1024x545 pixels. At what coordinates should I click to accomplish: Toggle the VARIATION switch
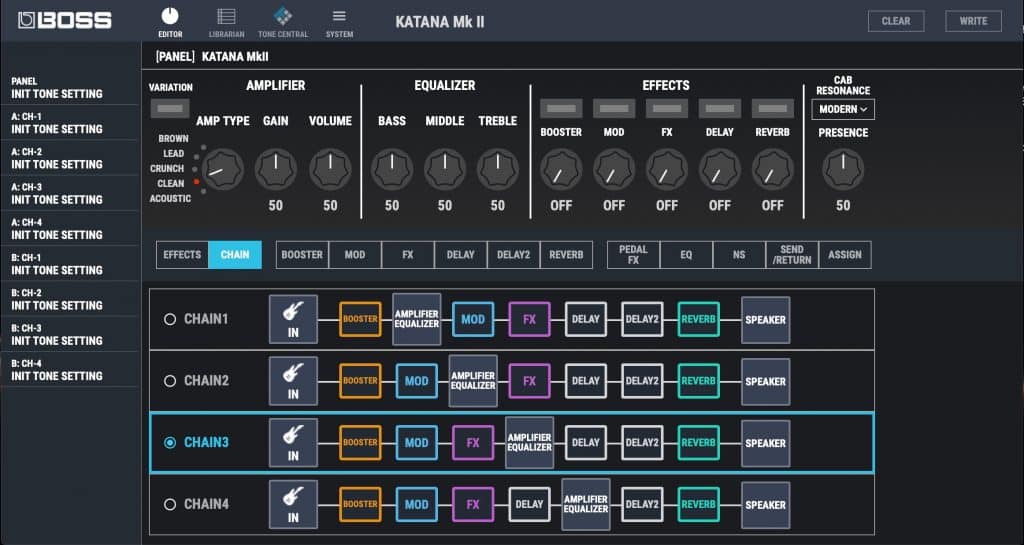click(170, 108)
